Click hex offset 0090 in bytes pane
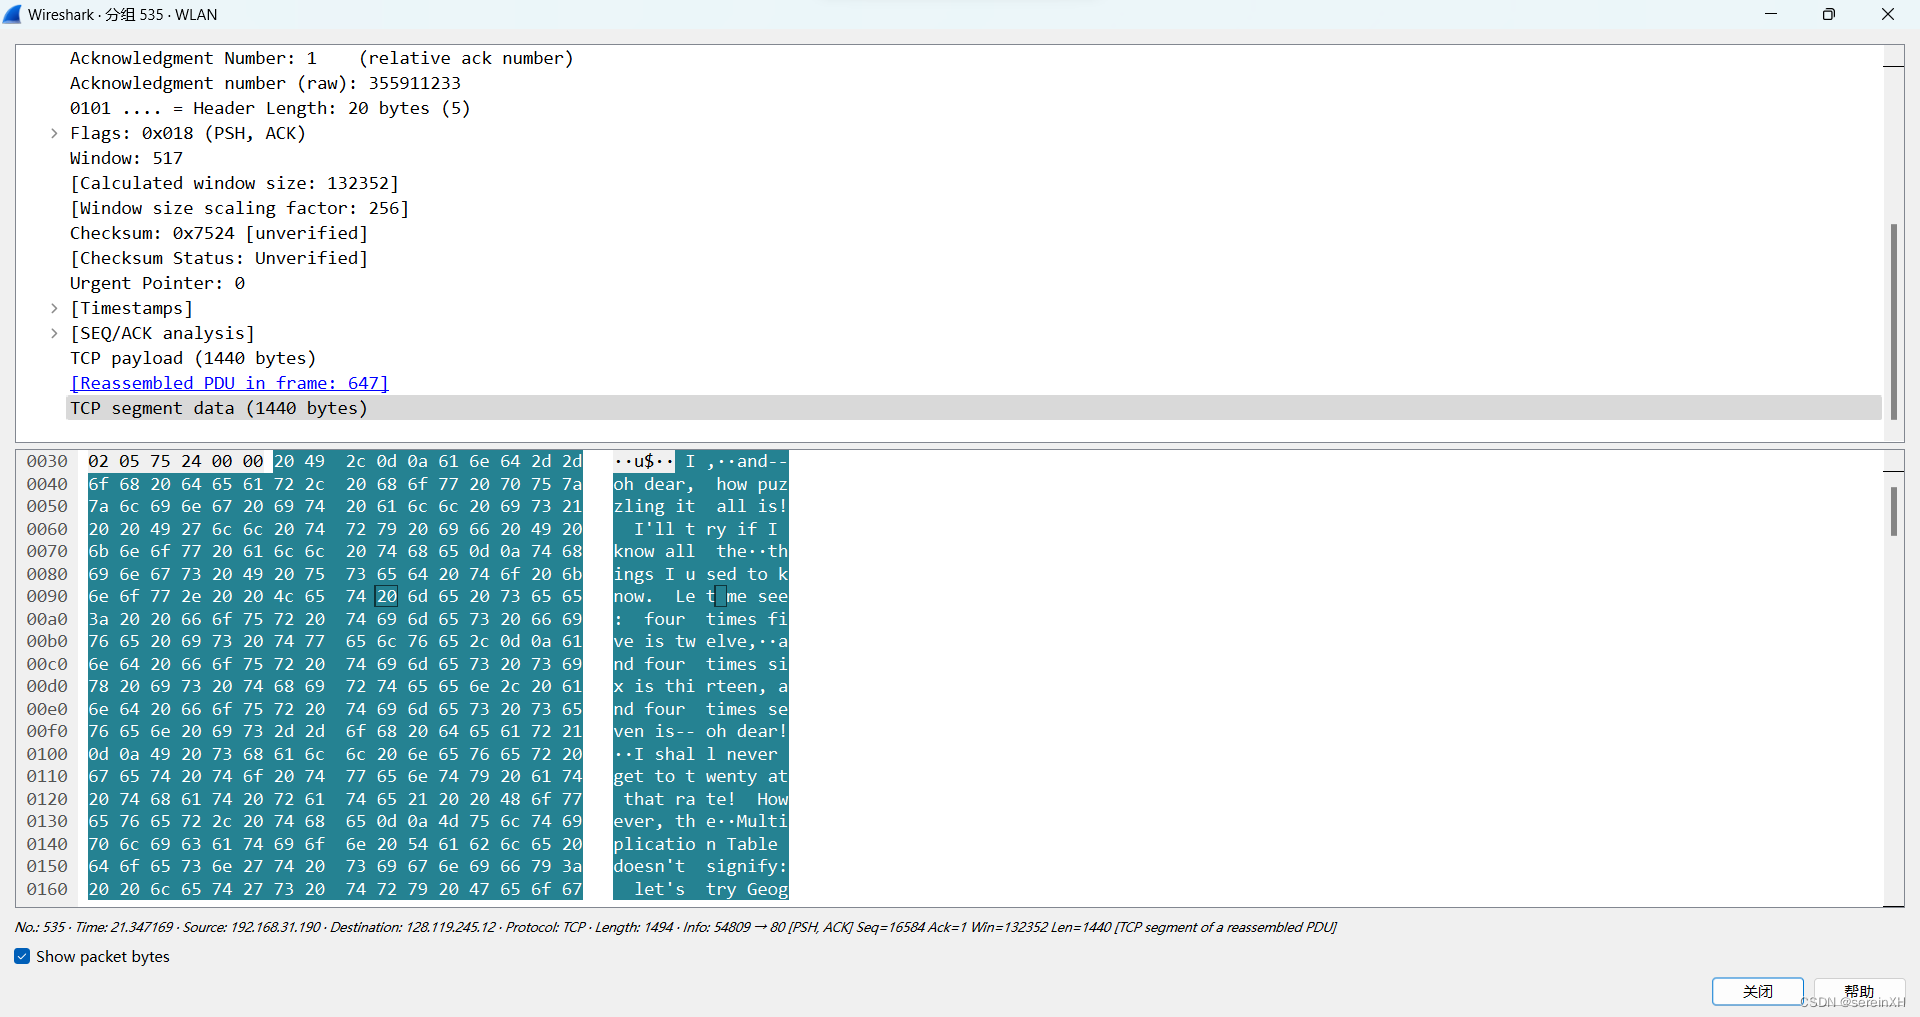 click(47, 596)
